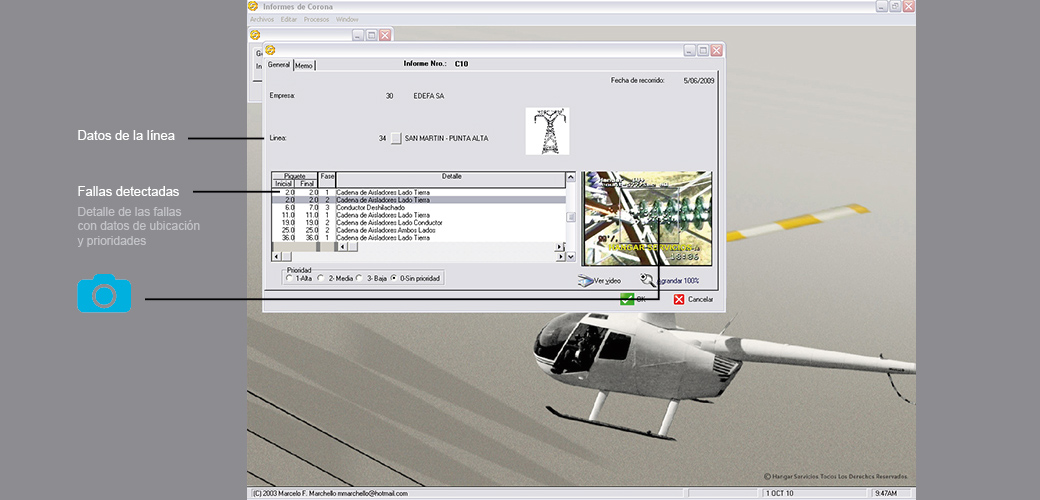
Task: Click the report number C10
Action: pyautogui.click(x=461, y=64)
